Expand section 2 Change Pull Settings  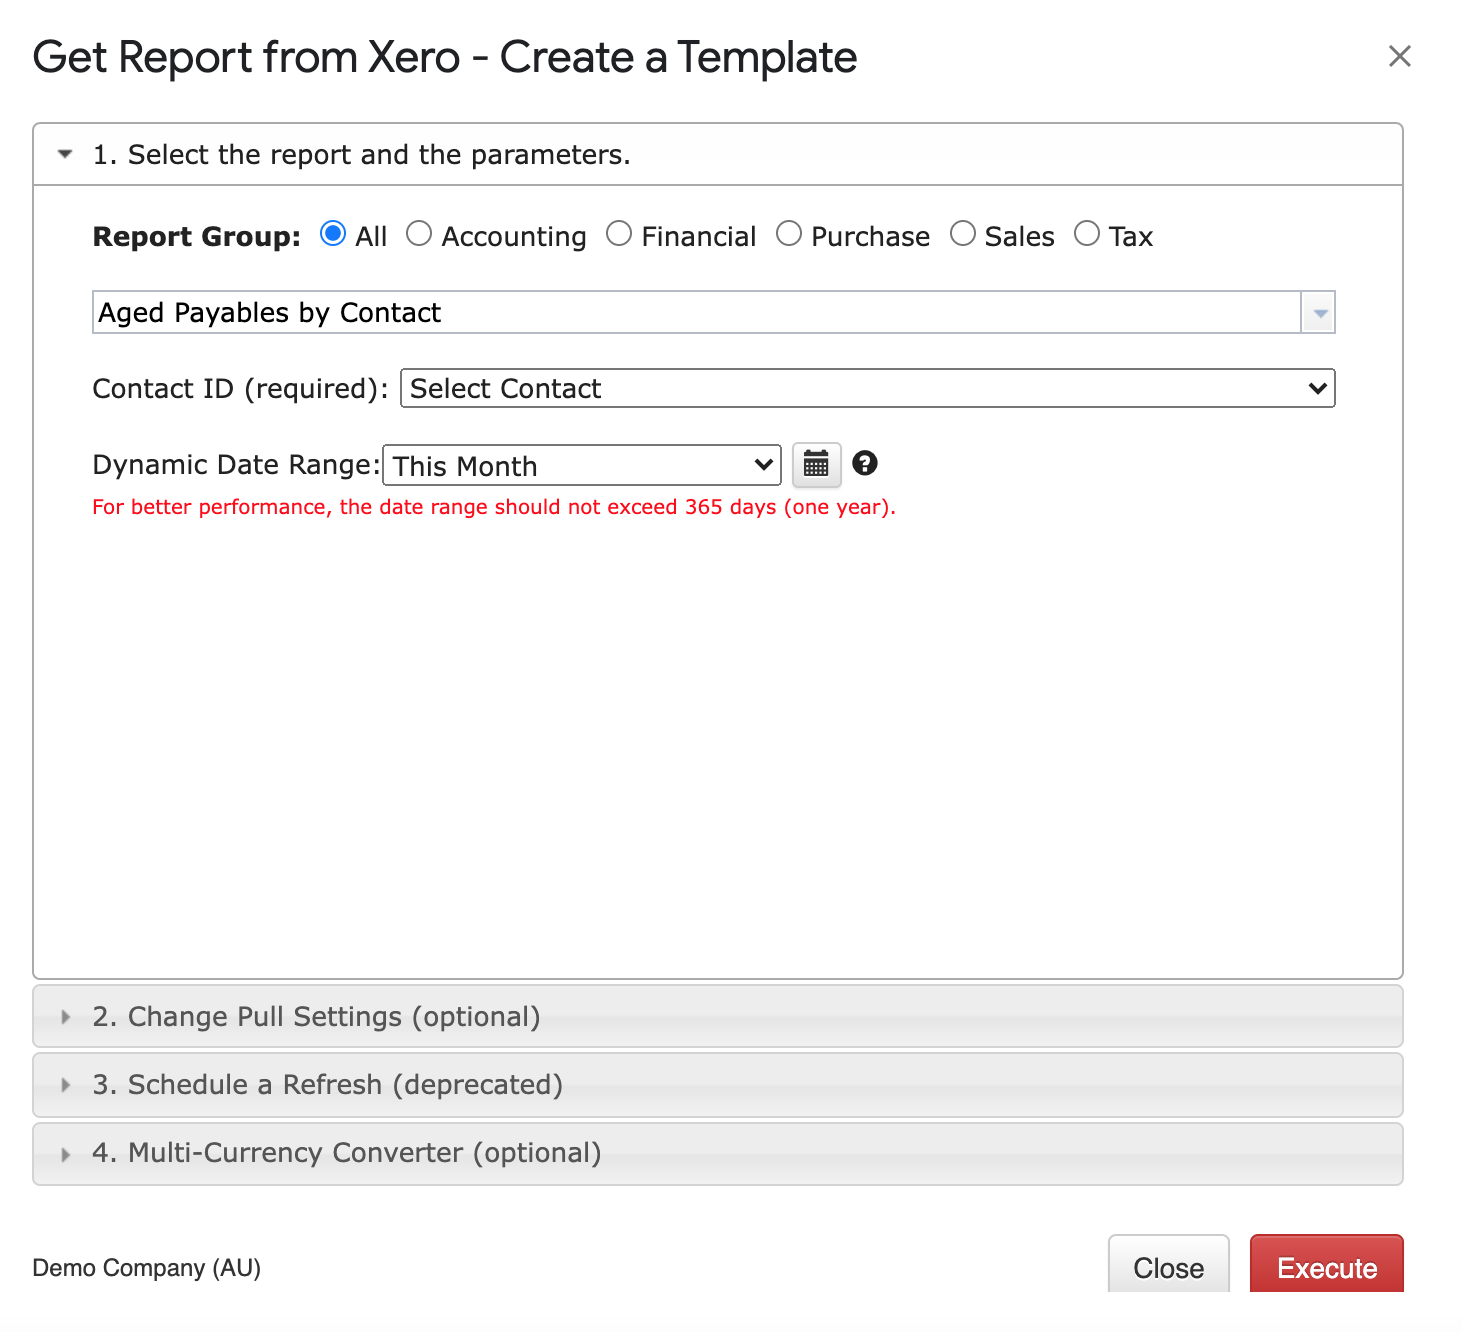(x=718, y=1017)
